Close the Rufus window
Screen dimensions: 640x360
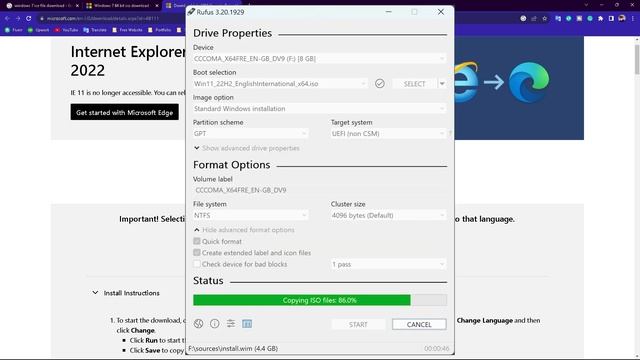441,12
